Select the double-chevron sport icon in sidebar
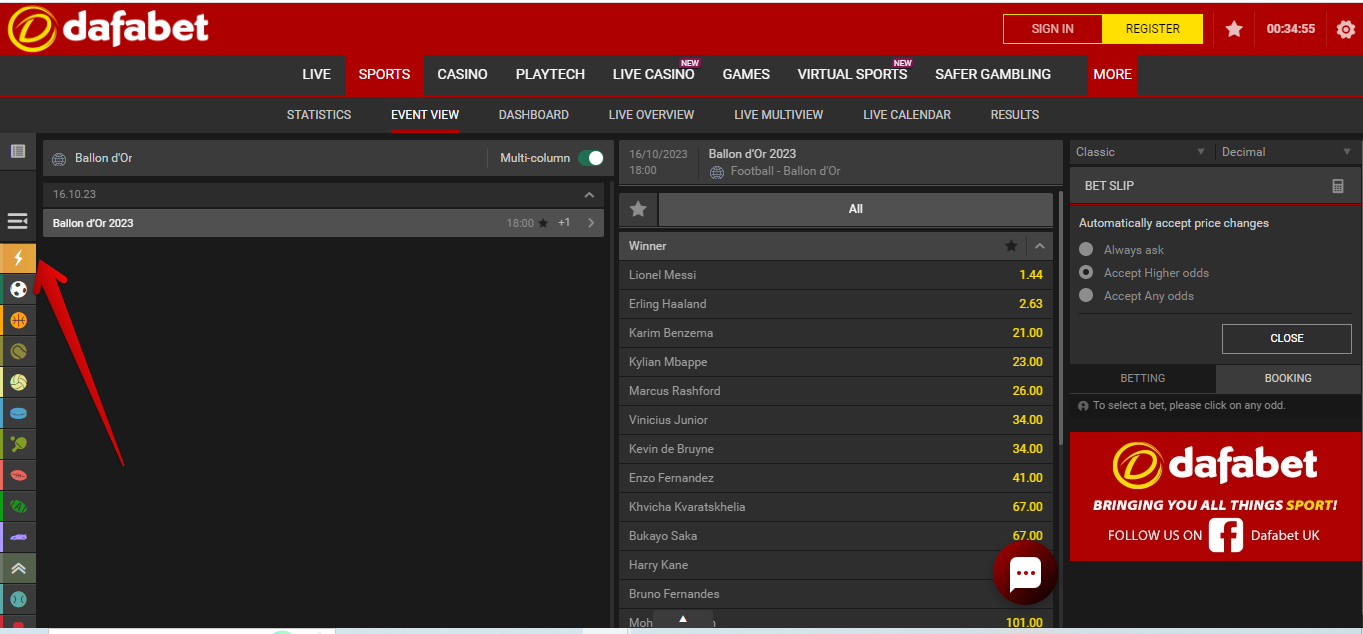 pos(18,568)
